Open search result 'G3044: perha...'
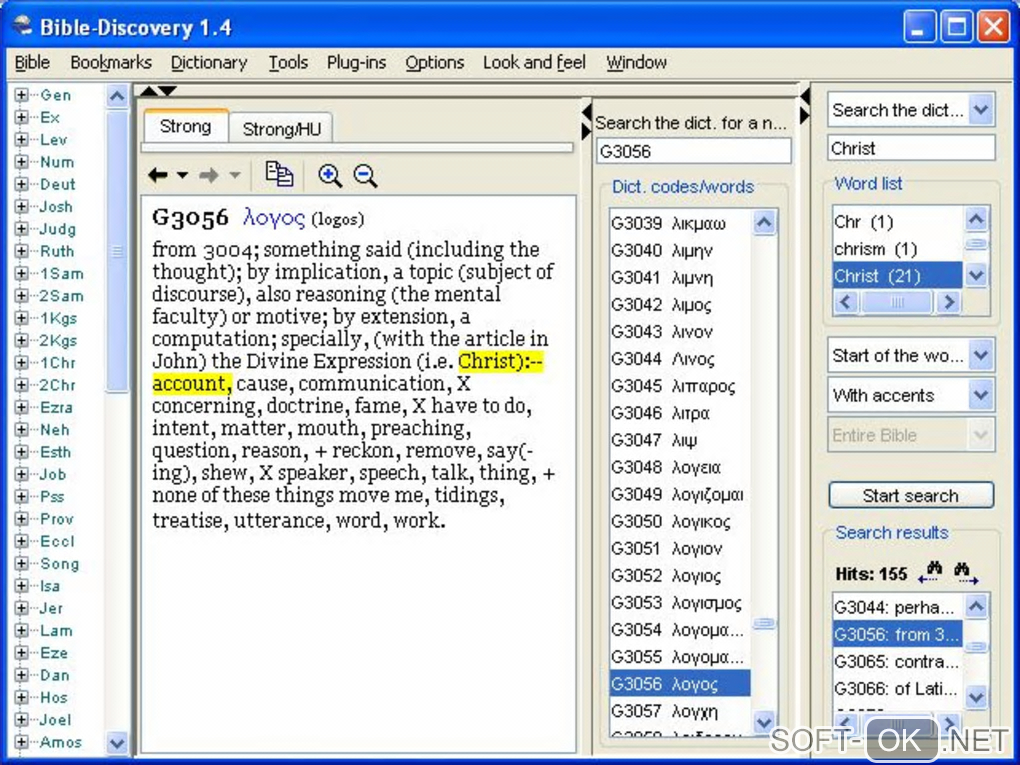 pos(897,608)
